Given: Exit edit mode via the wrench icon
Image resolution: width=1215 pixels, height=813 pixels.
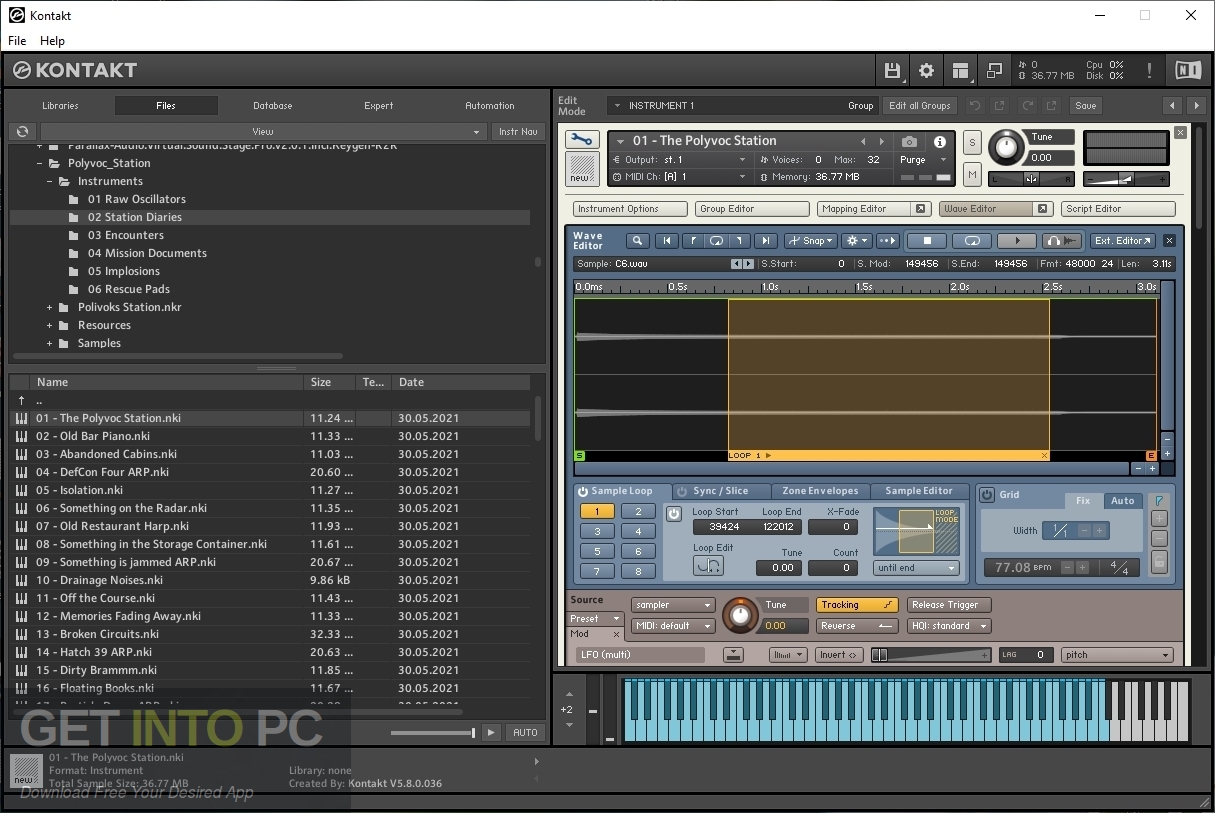Looking at the screenshot, I should point(582,140).
